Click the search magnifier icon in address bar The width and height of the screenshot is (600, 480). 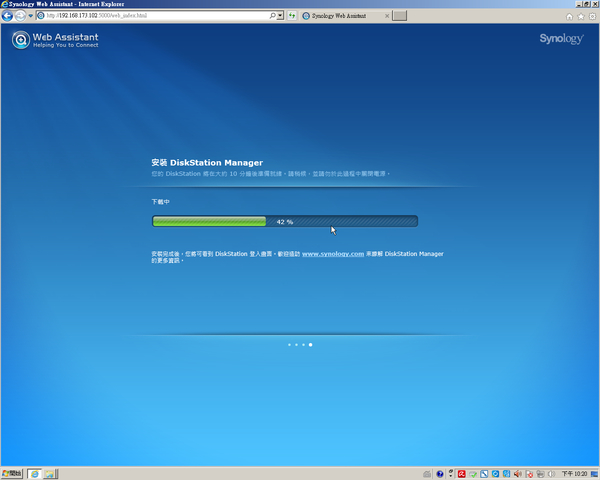(x=272, y=16)
